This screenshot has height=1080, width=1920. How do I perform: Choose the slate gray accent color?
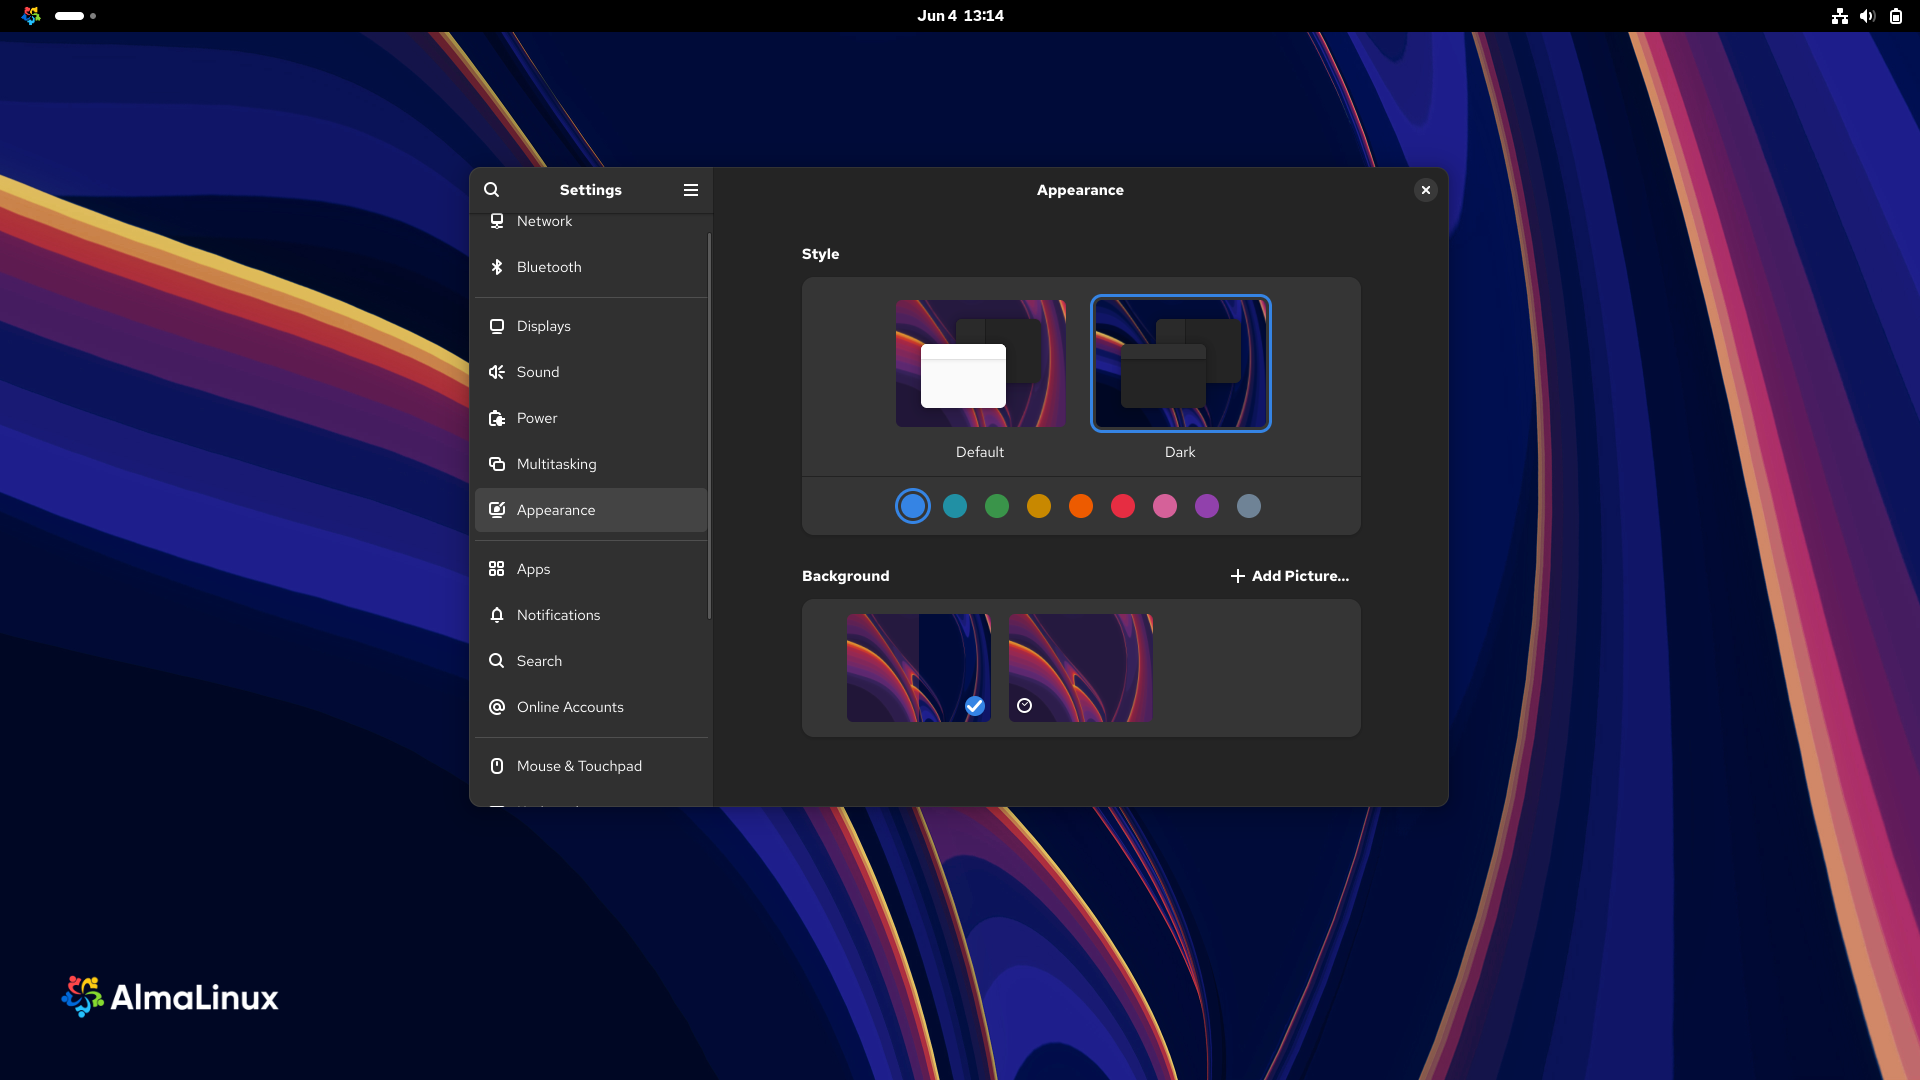coord(1249,506)
